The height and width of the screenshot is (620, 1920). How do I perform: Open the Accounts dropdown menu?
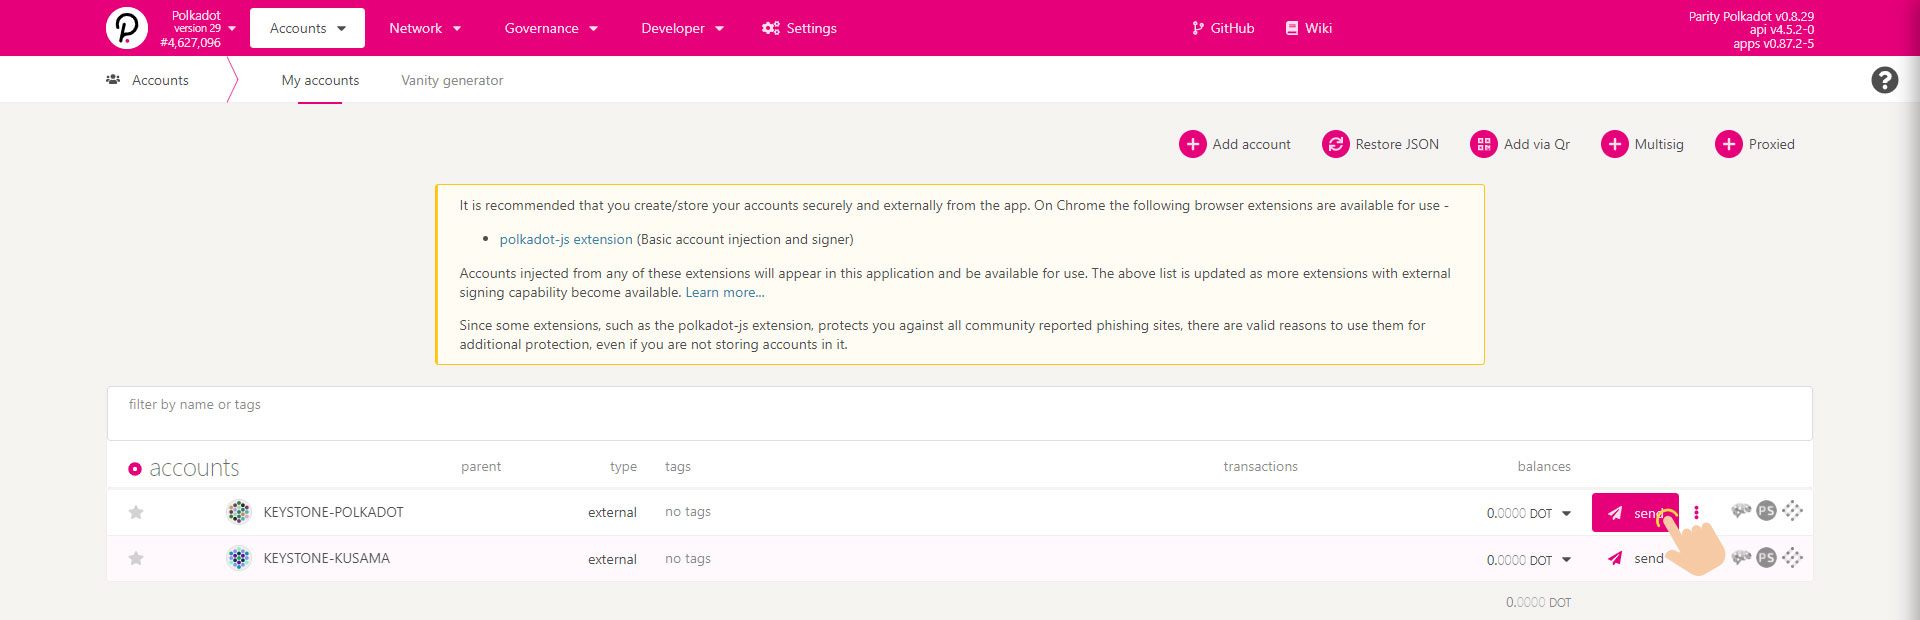307,28
